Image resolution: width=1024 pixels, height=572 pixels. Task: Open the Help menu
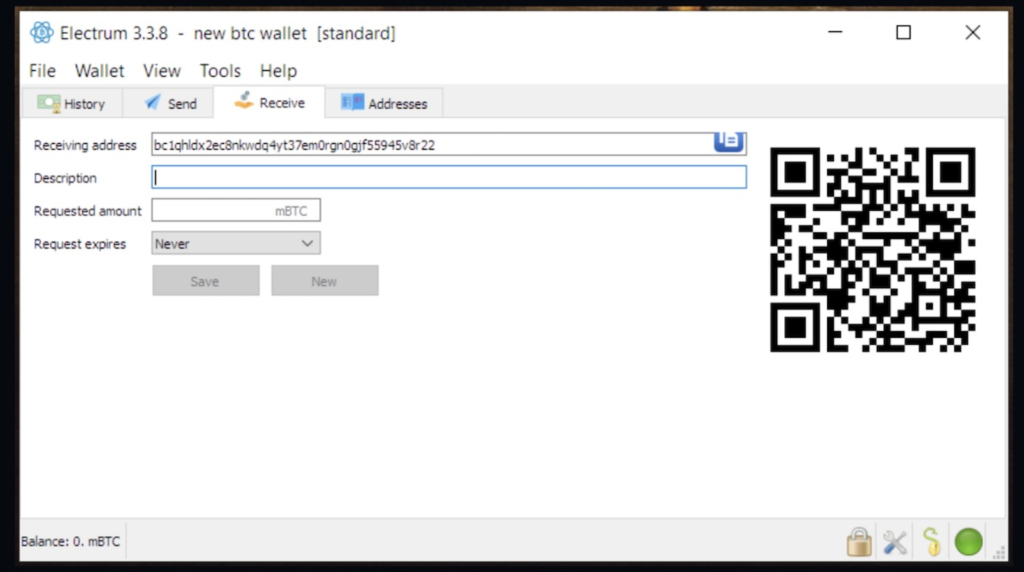[x=278, y=71]
